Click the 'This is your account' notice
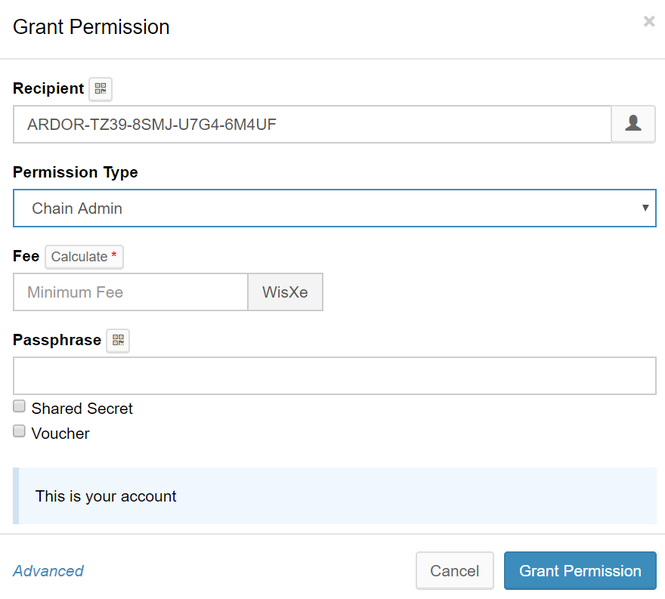The image size is (665, 599). (106, 496)
